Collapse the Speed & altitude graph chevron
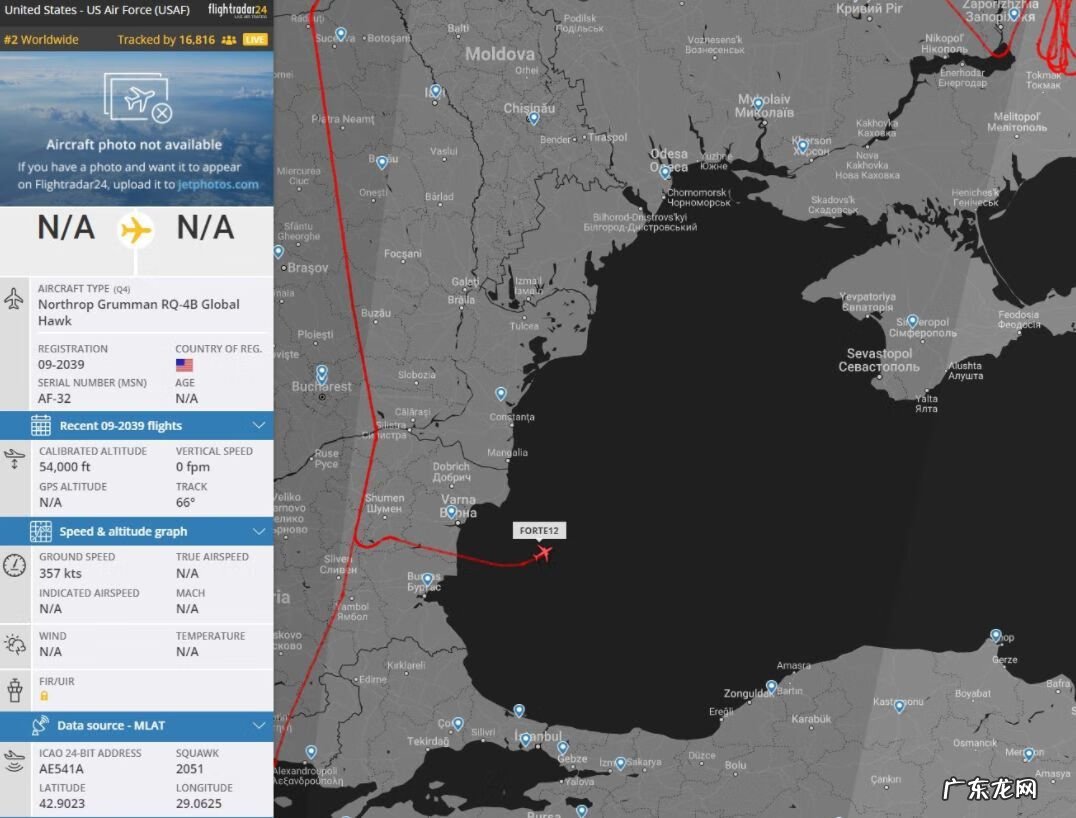 pos(258,531)
